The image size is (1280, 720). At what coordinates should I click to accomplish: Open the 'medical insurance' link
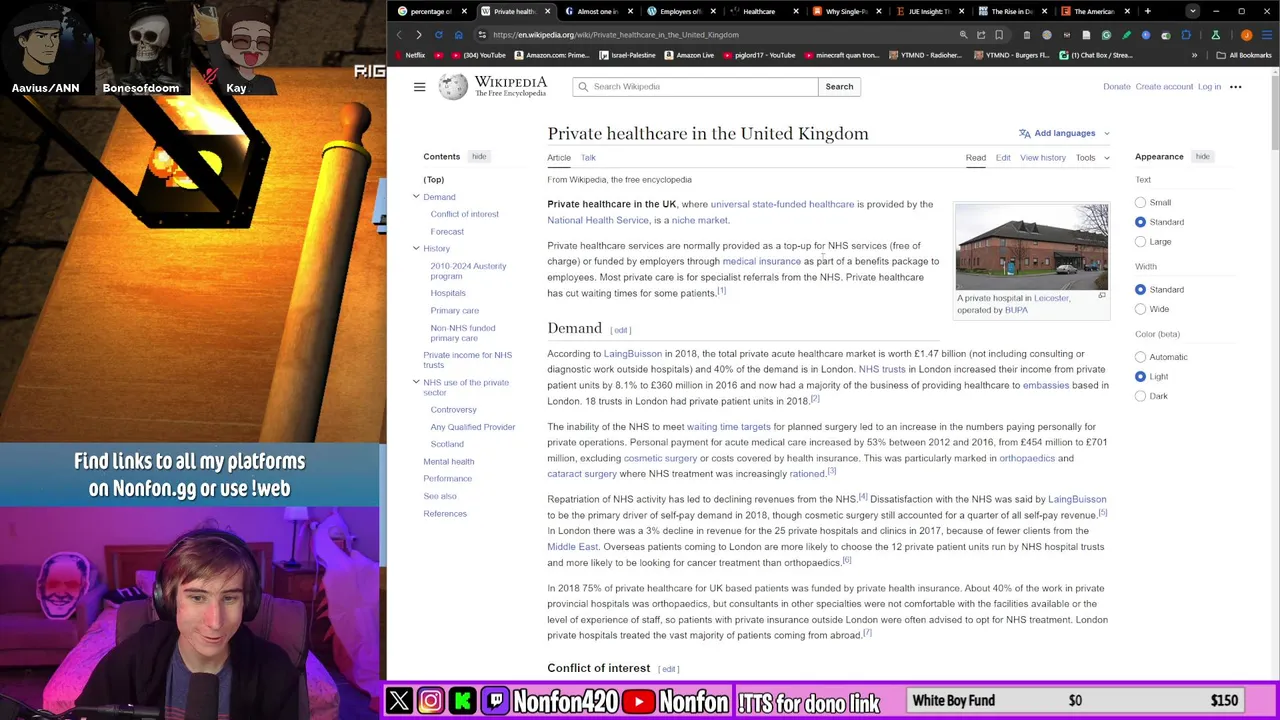pos(761,261)
